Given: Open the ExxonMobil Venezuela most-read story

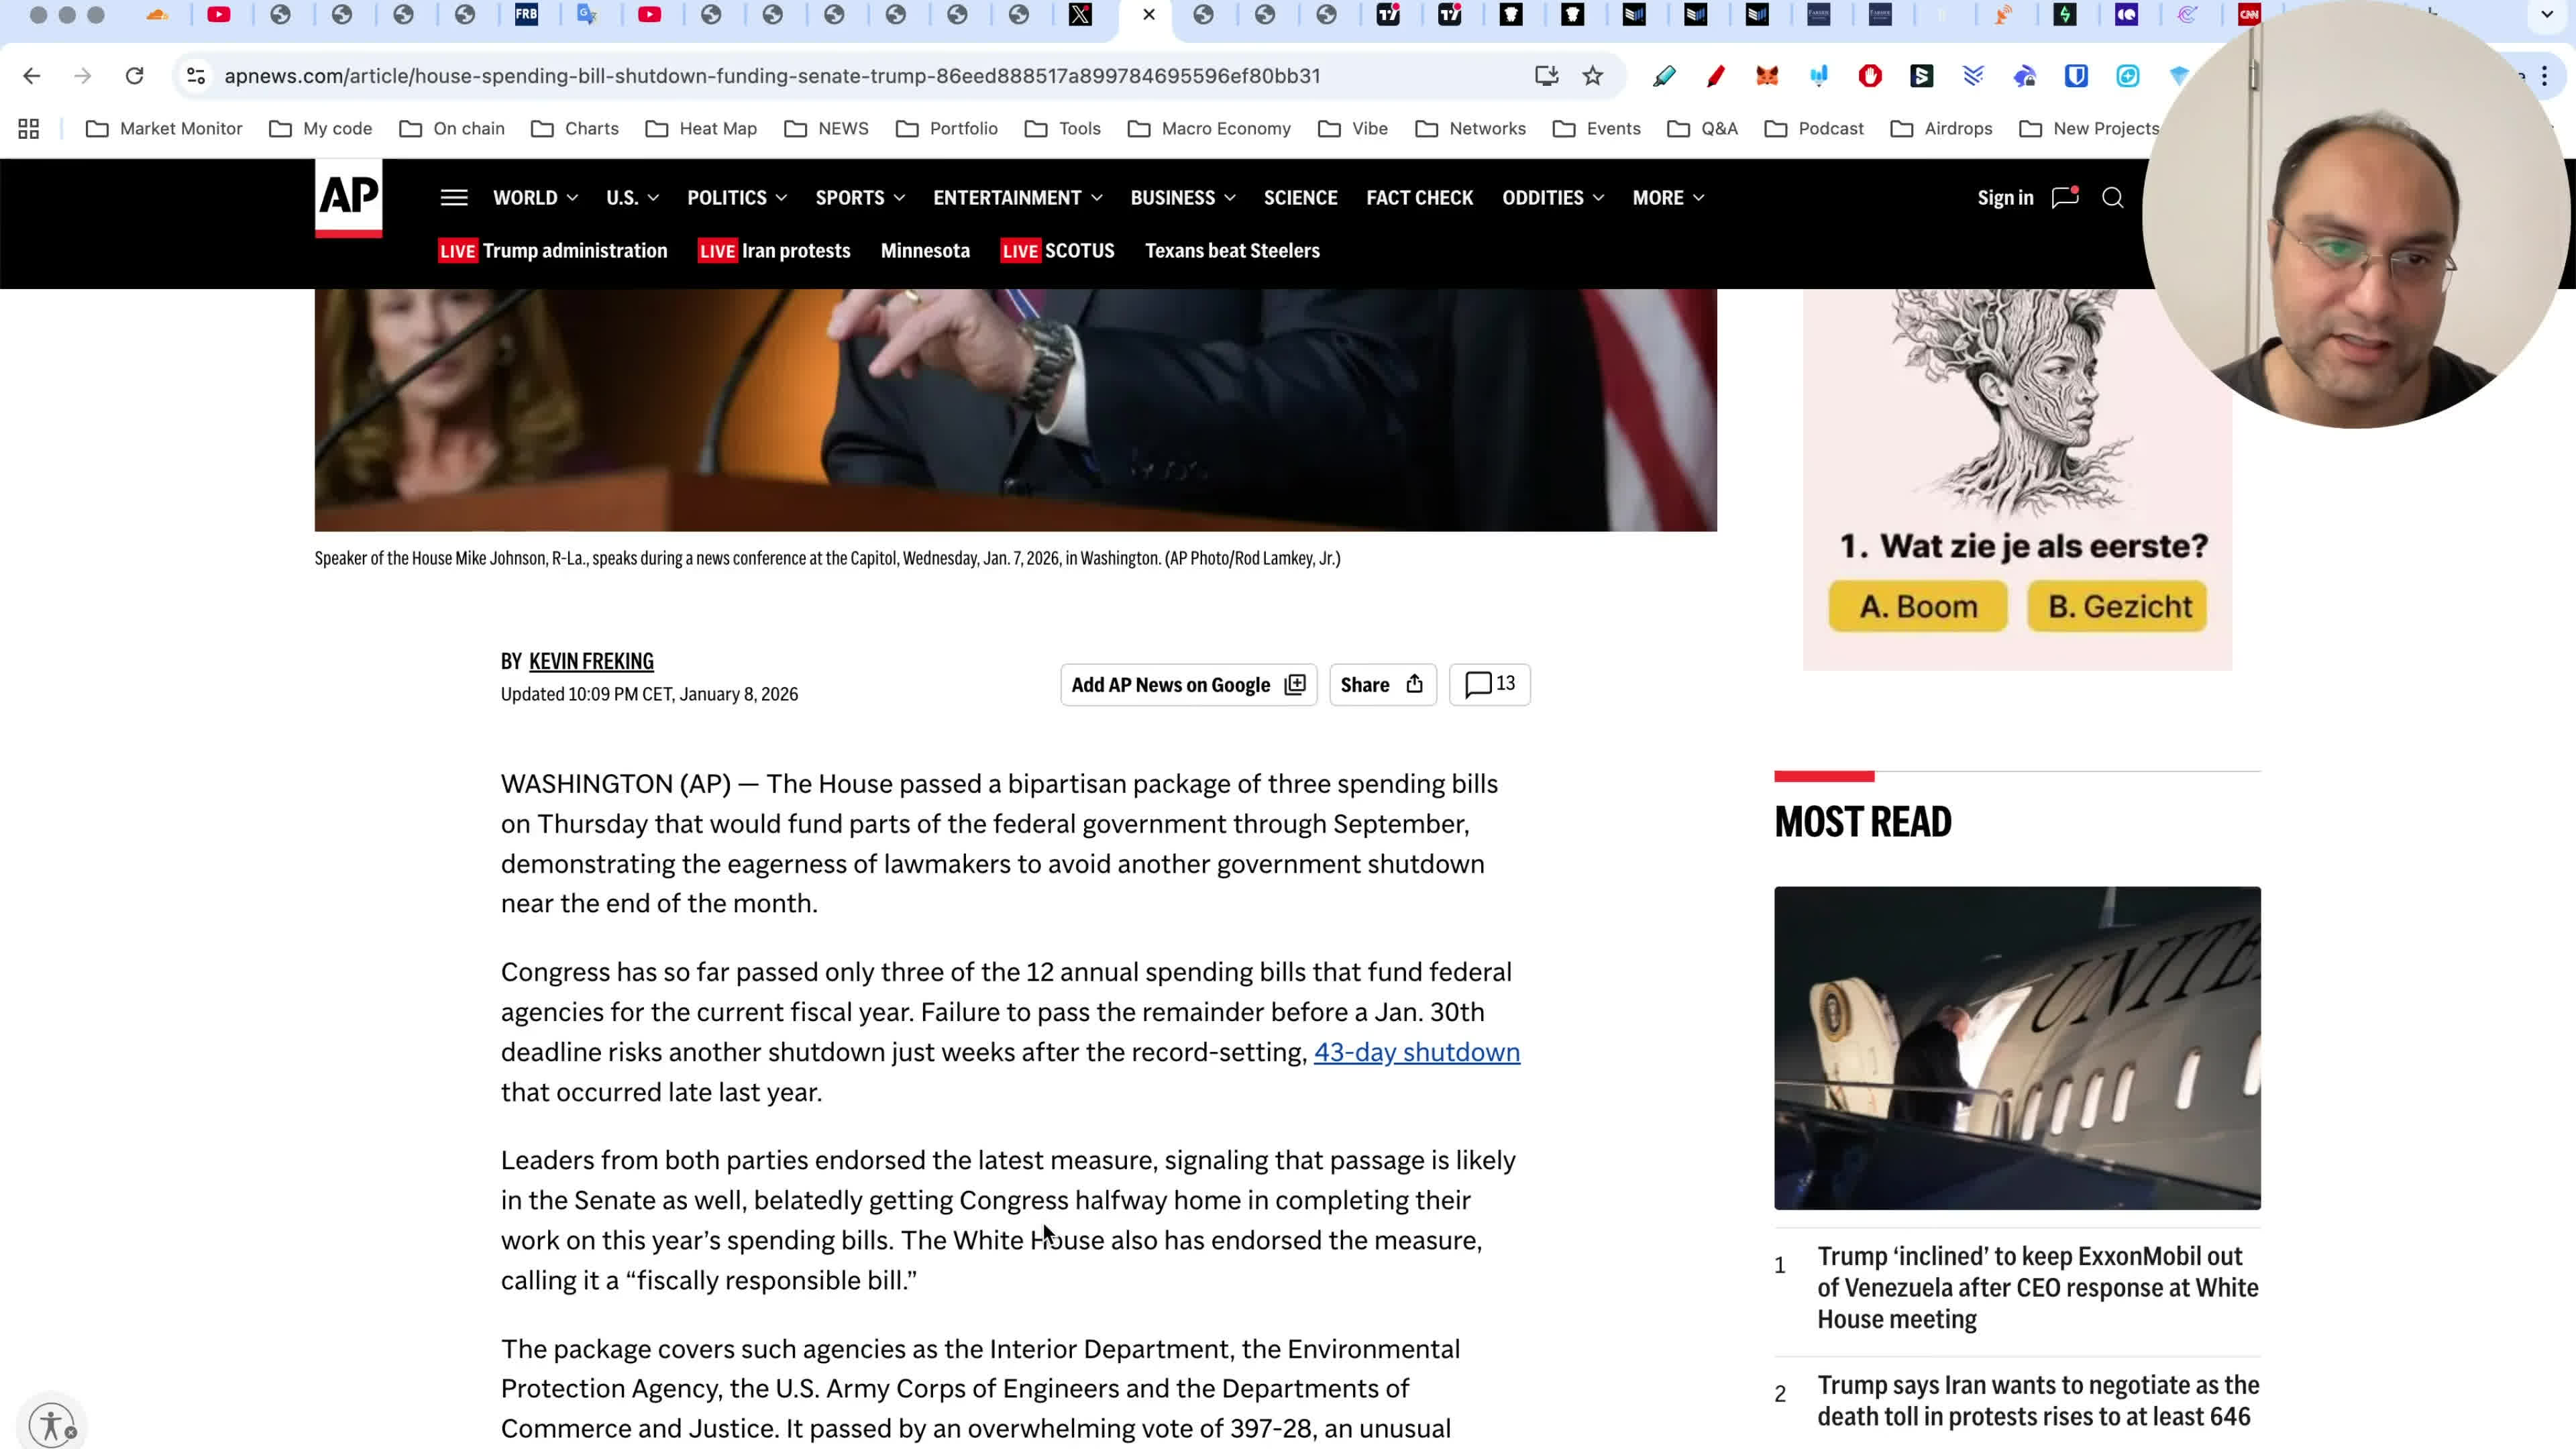Looking at the screenshot, I should pyautogui.click(x=2038, y=1288).
